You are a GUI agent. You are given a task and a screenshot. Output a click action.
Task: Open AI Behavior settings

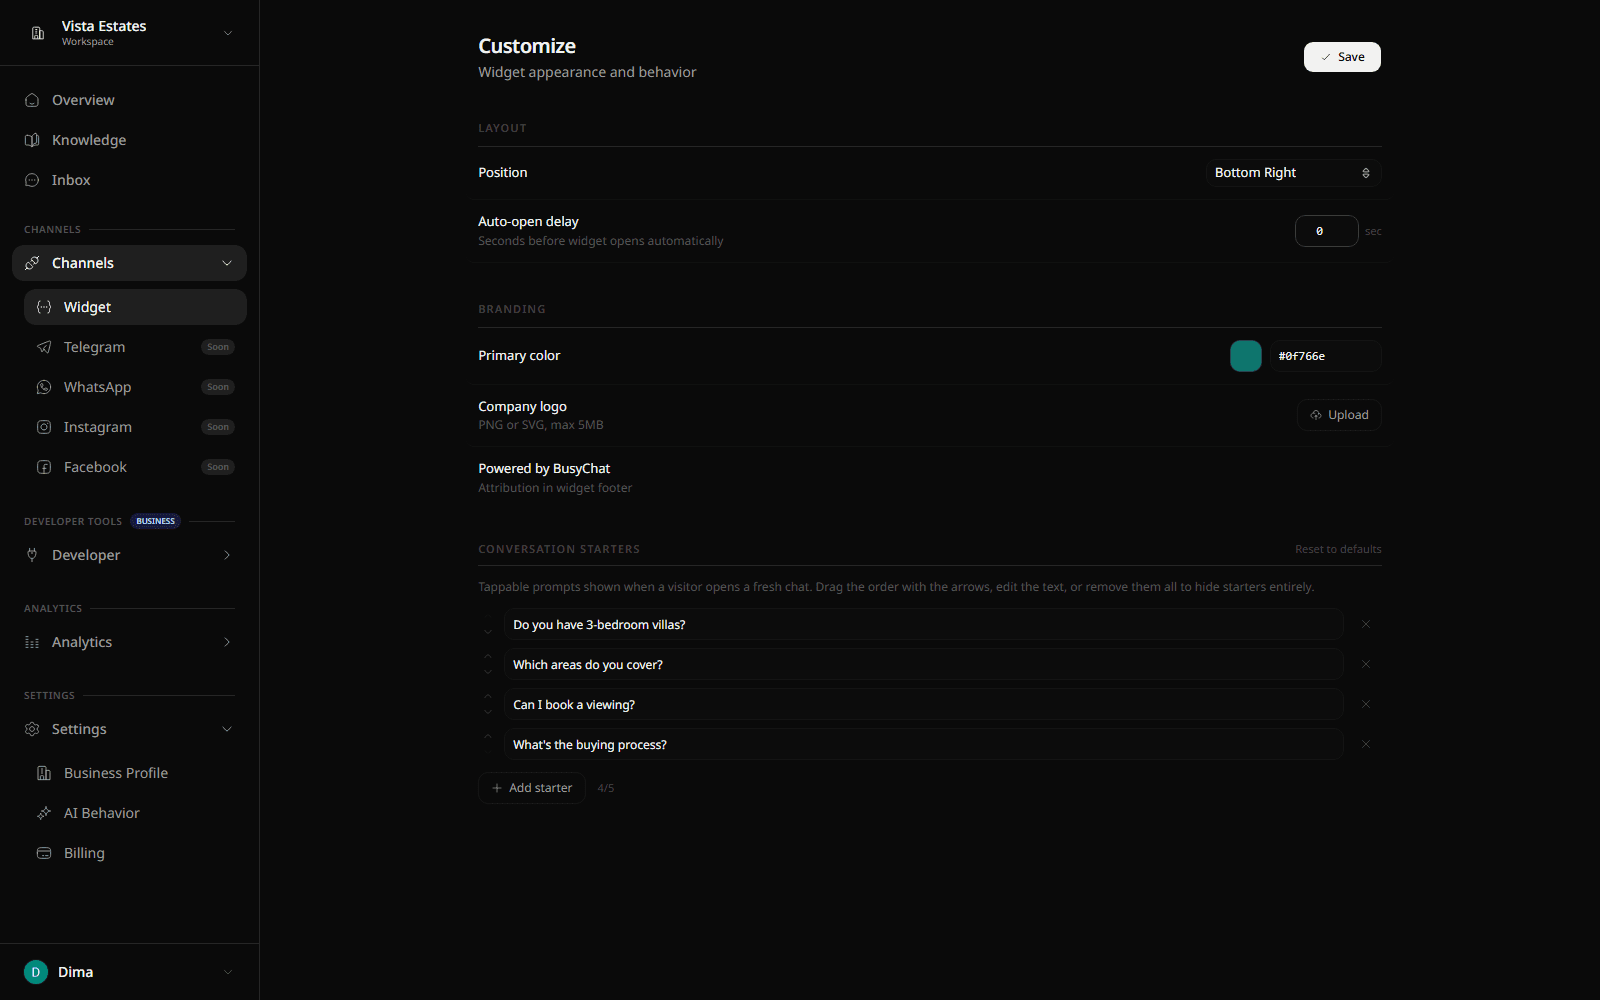pyautogui.click(x=135, y=813)
